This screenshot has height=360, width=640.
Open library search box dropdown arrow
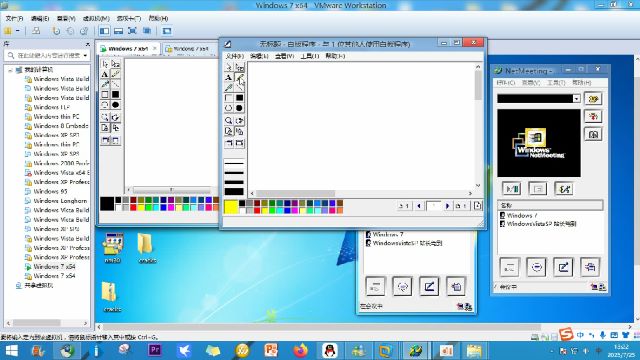tap(85, 55)
